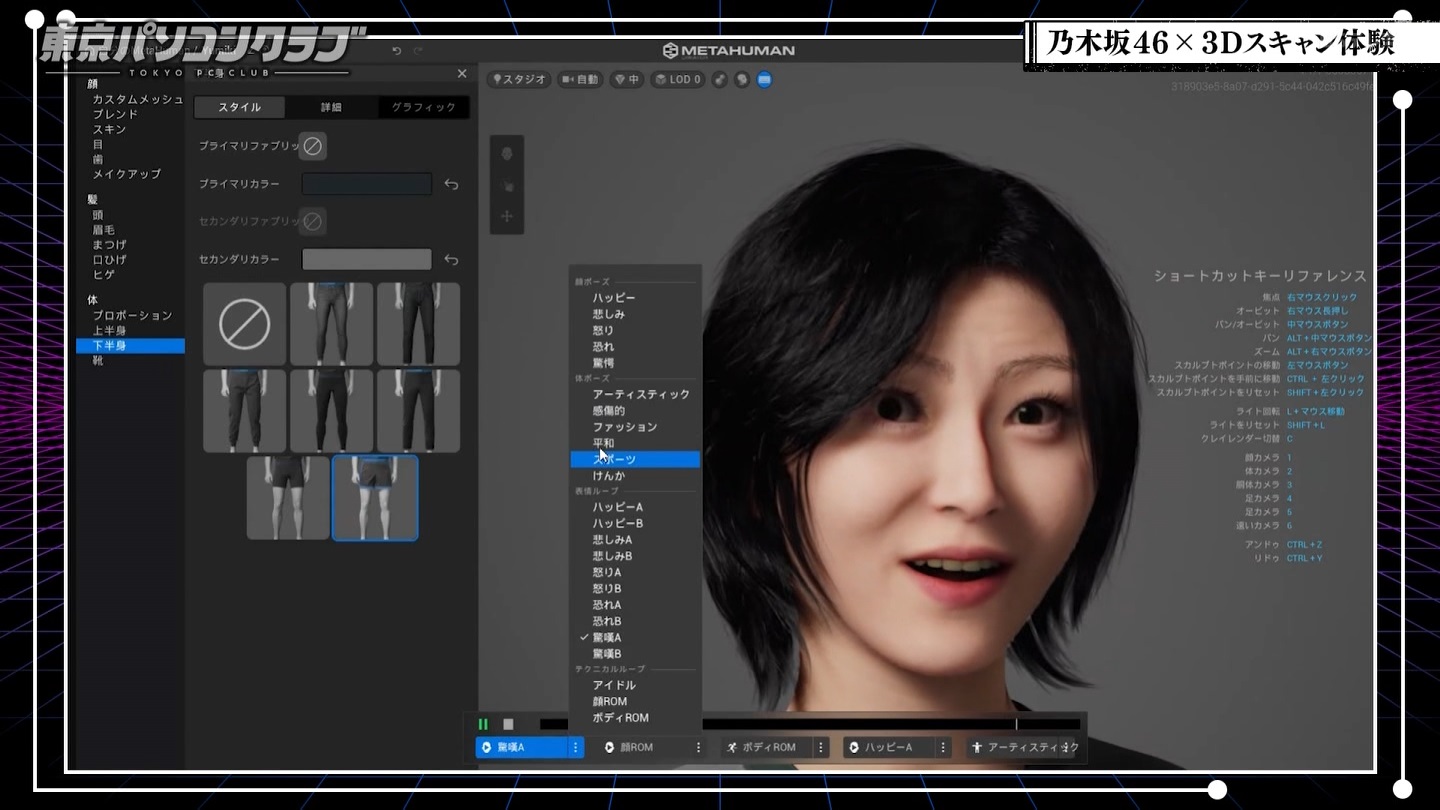The width and height of the screenshot is (1440, 810).
Task: Toggle the blue keyboard shortcut reference icon
Action: pyautogui.click(x=764, y=80)
